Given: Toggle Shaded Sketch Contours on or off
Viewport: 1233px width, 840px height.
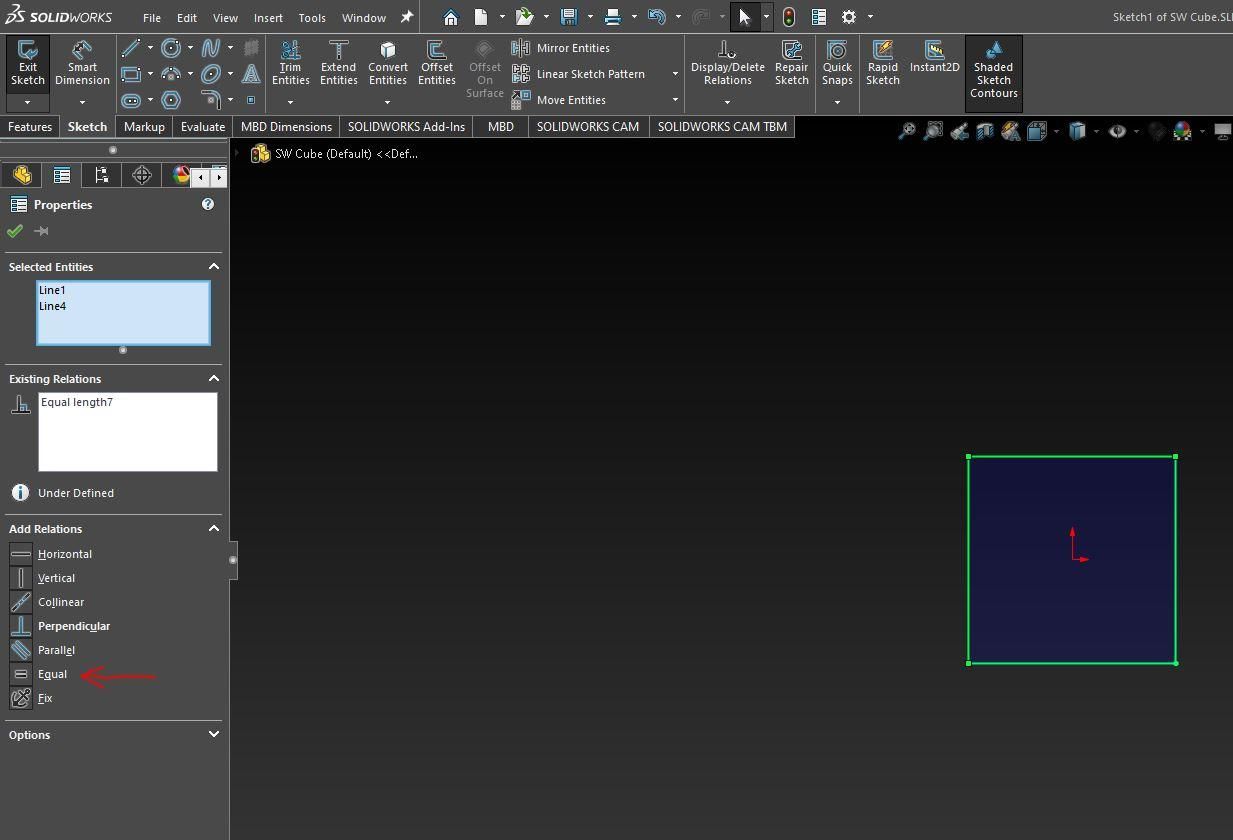Looking at the screenshot, I should 993,73.
